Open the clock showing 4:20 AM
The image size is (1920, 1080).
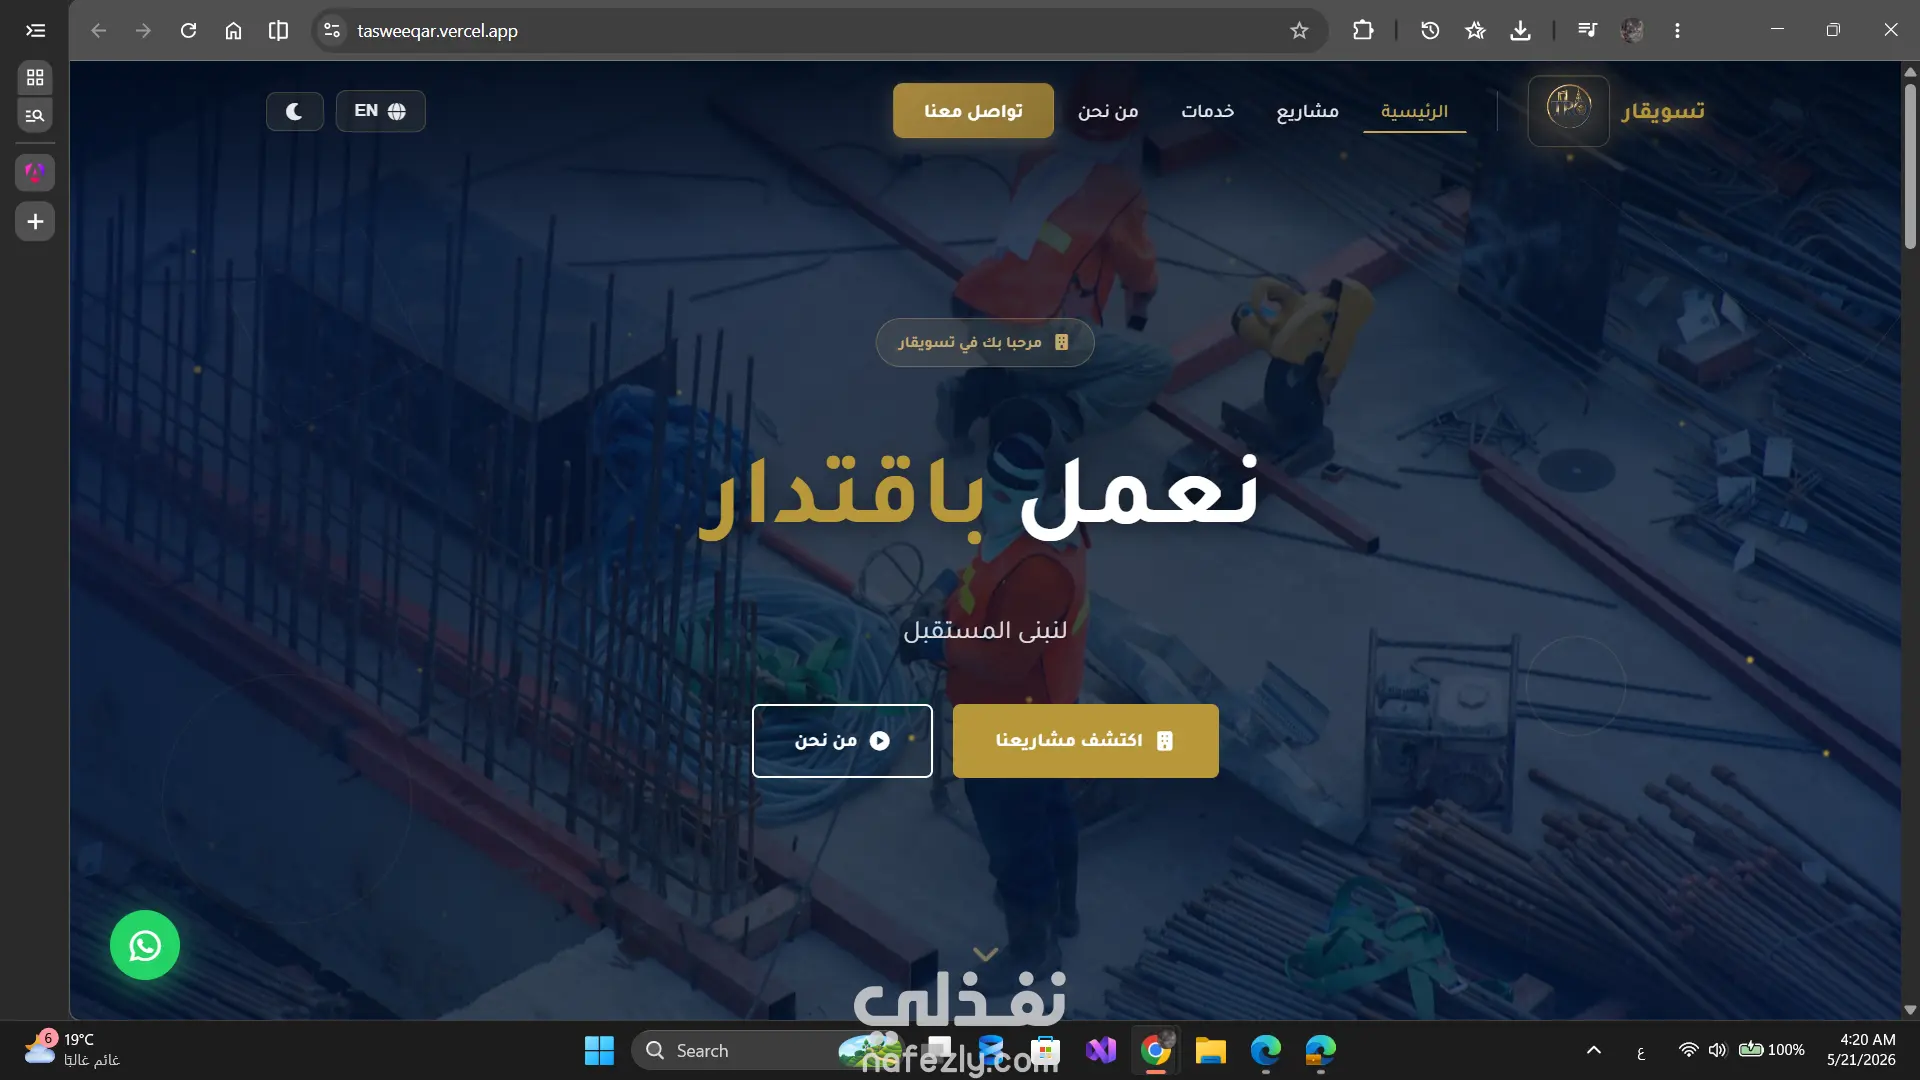1861,1050
